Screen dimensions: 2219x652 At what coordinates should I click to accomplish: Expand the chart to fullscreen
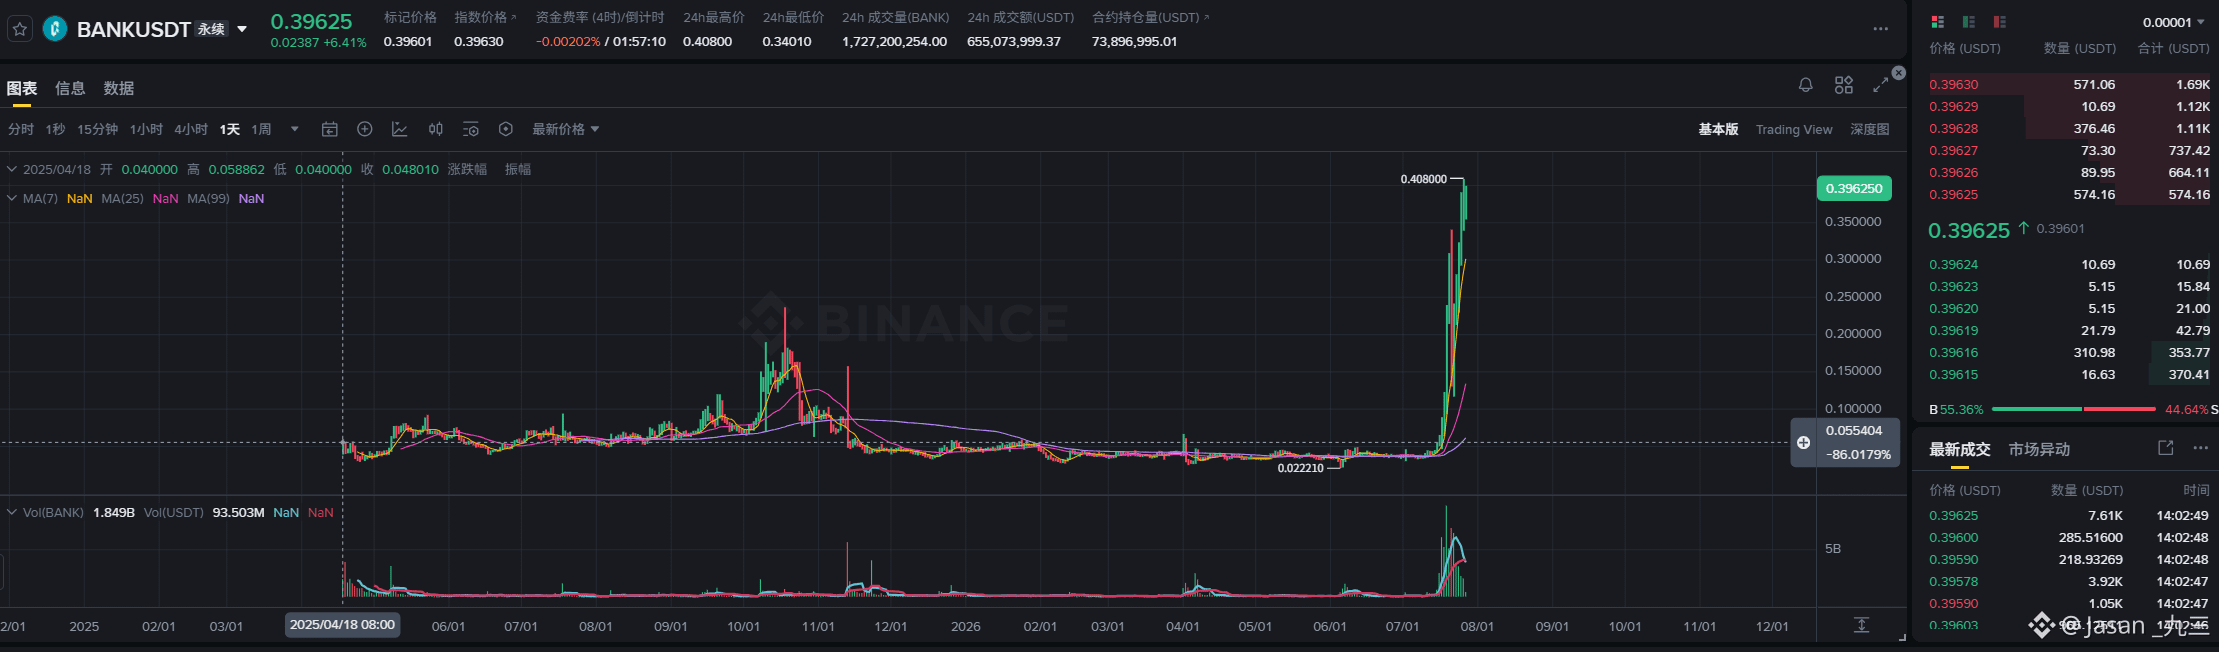click(1881, 85)
